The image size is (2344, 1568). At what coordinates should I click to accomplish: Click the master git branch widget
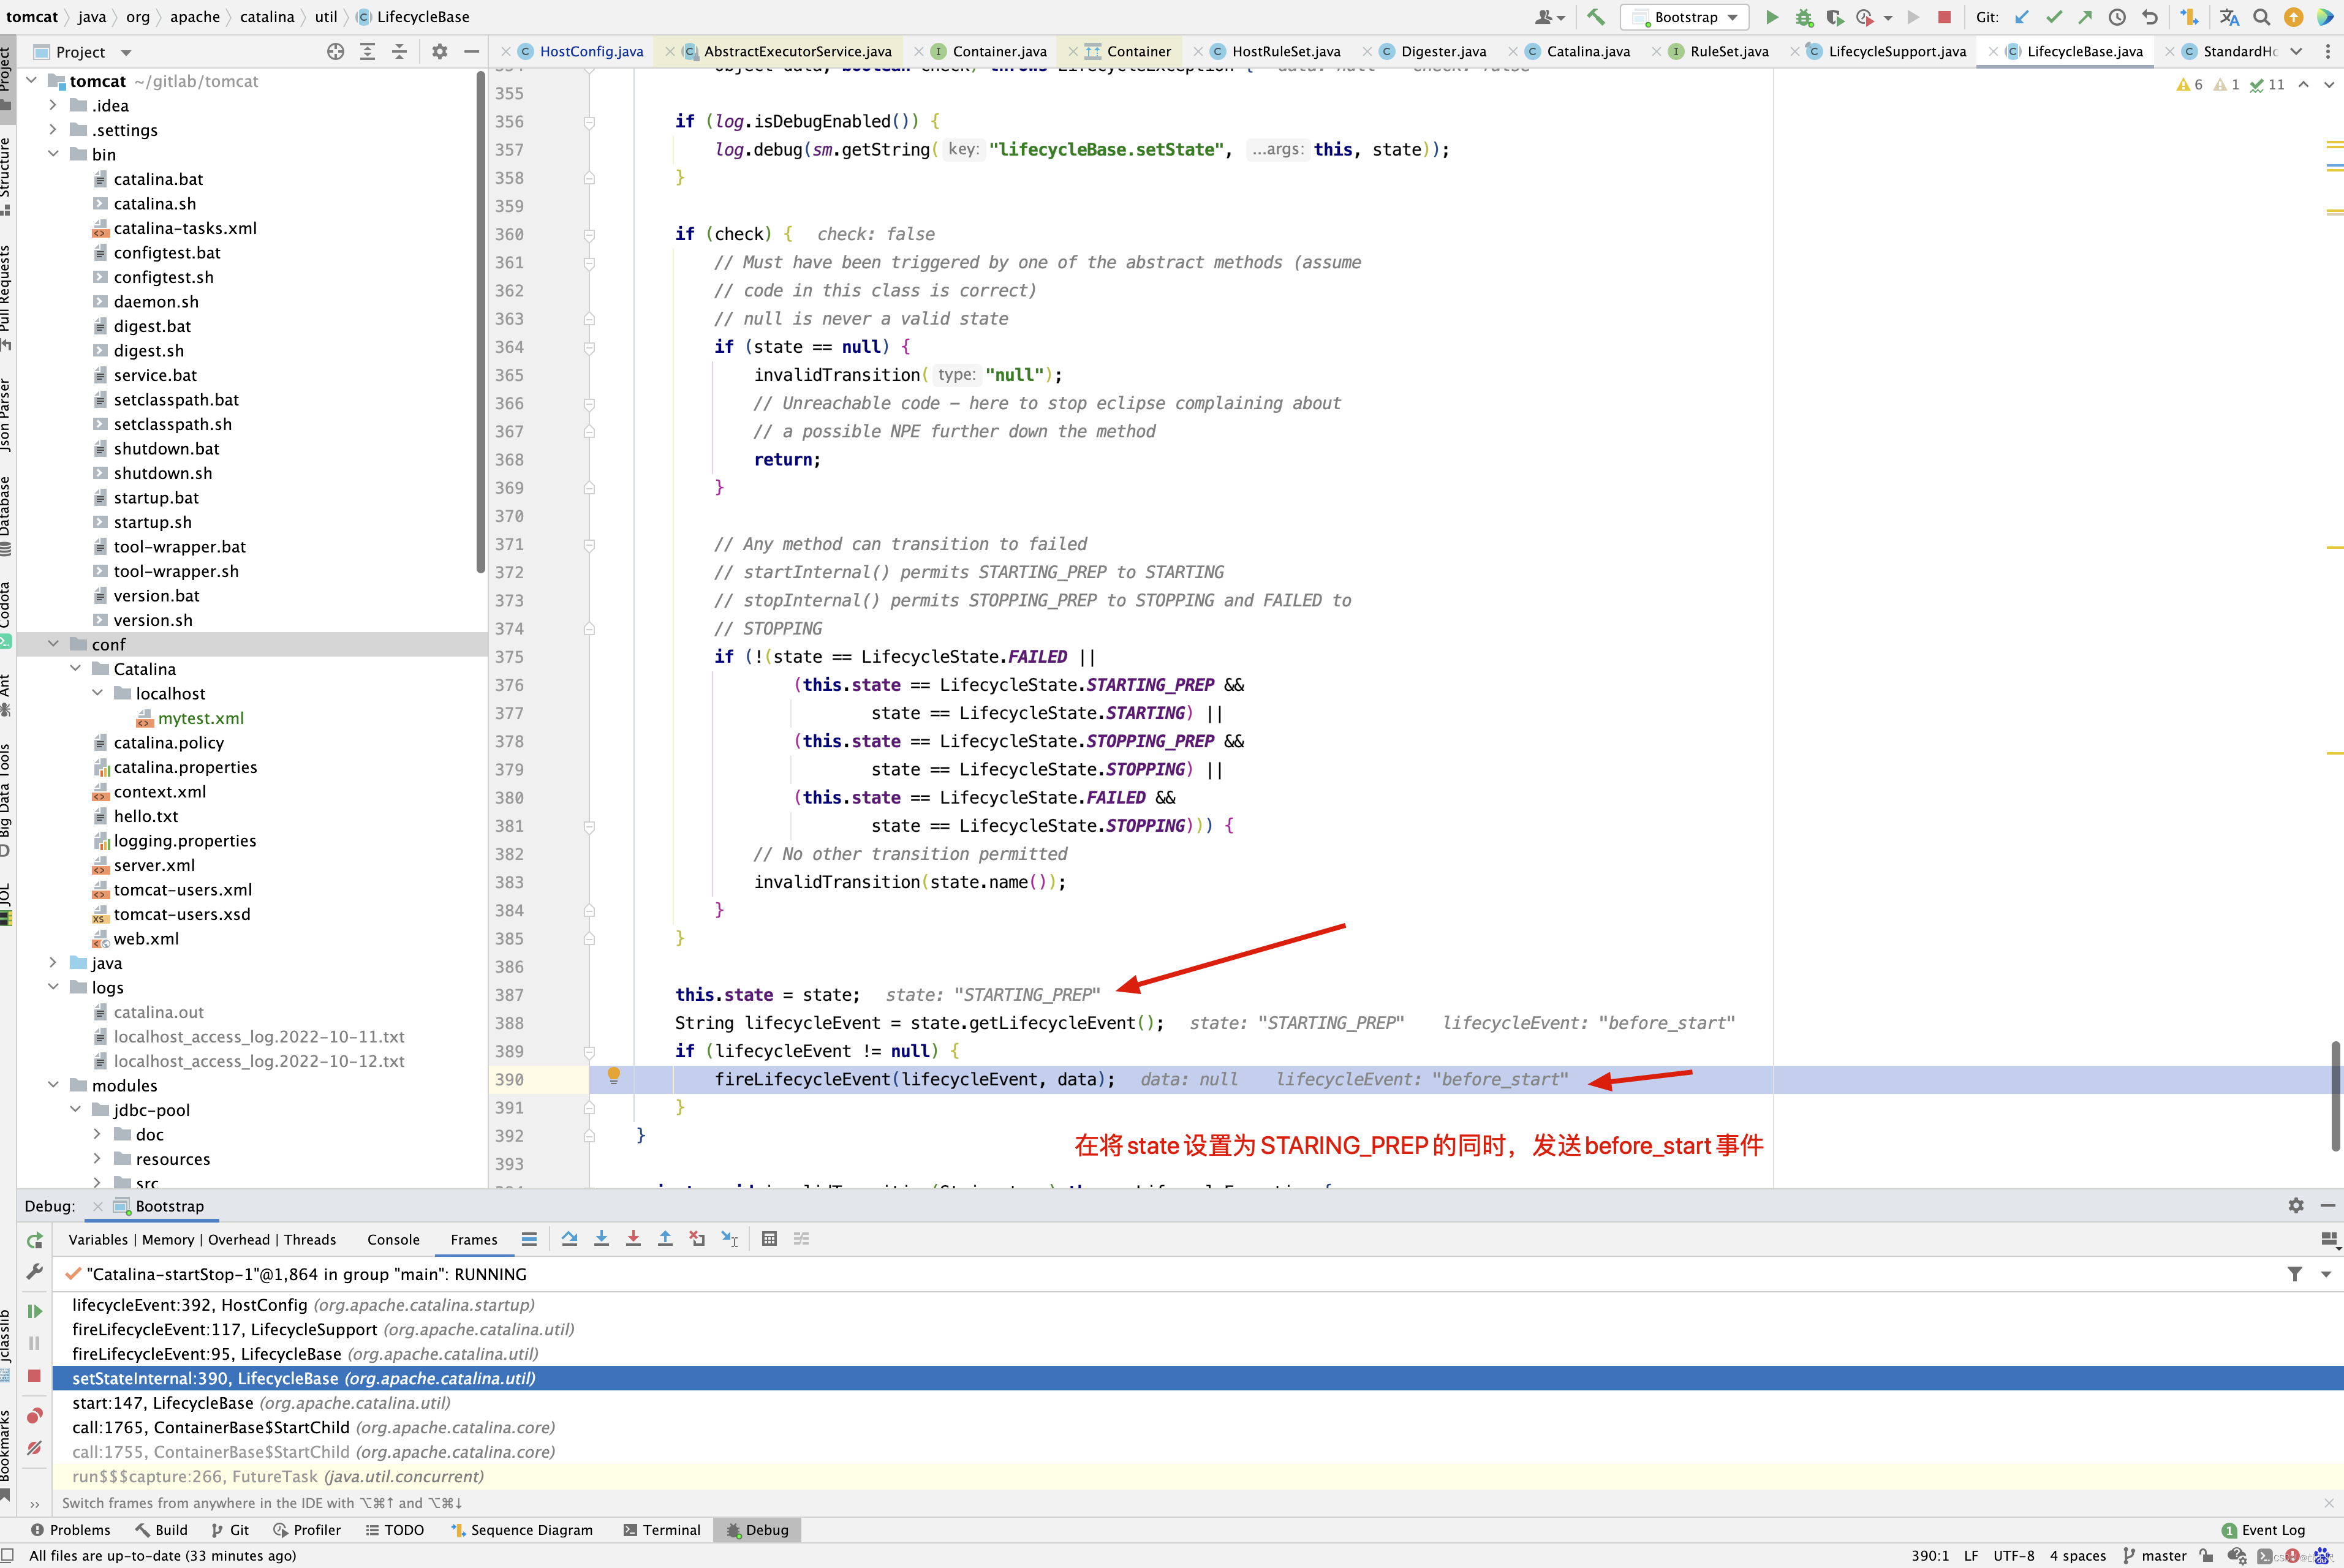tap(2154, 1556)
